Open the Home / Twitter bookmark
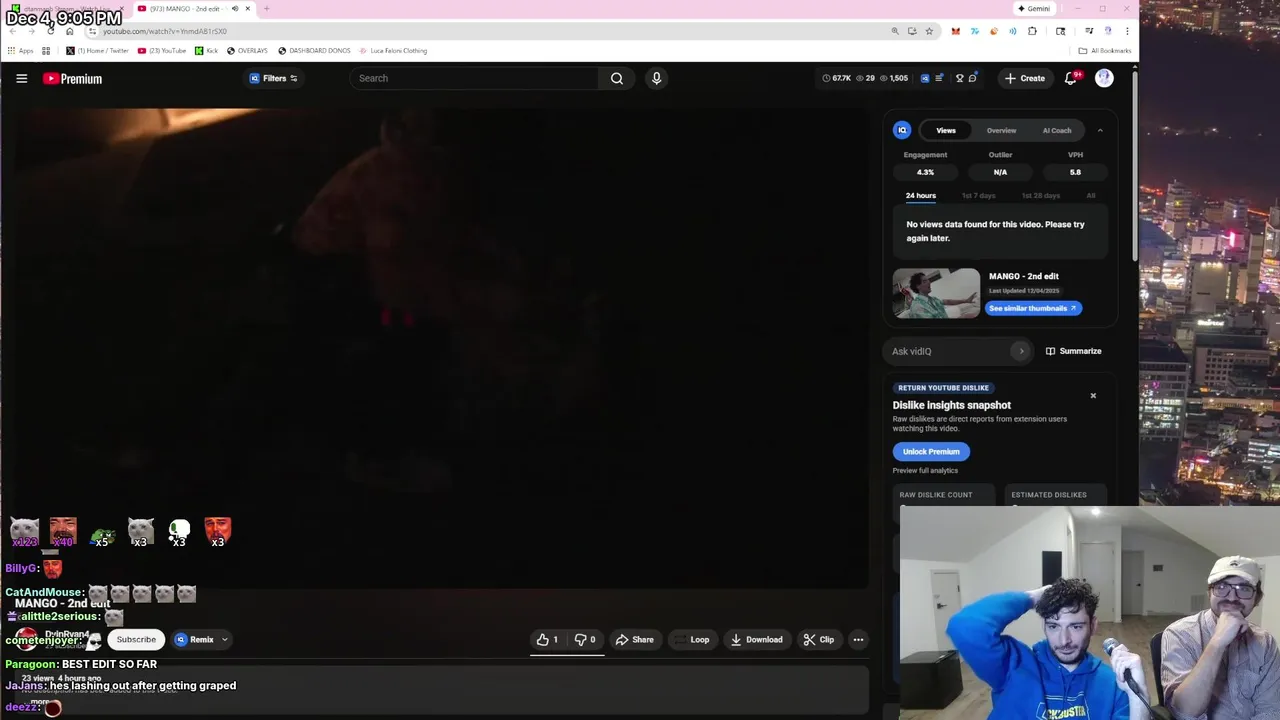This screenshot has width=1280, height=720. 97,51
